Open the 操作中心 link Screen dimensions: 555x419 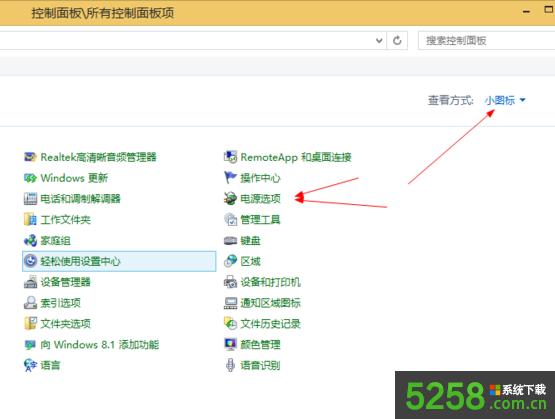pyautogui.click(x=260, y=178)
